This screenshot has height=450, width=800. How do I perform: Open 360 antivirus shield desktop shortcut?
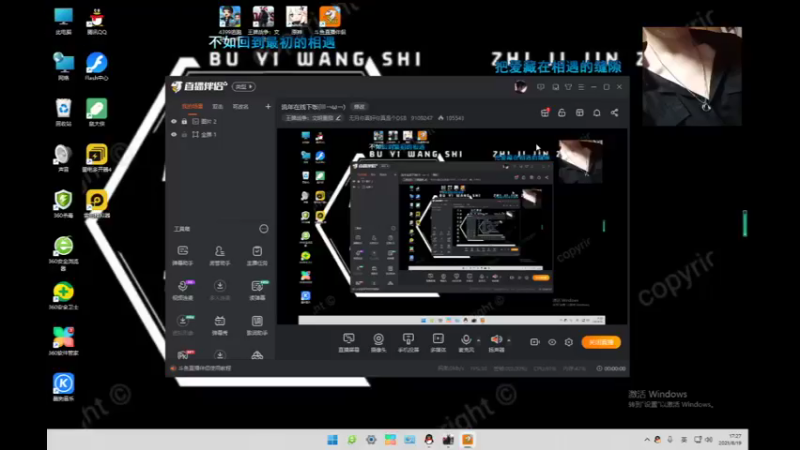(63, 204)
